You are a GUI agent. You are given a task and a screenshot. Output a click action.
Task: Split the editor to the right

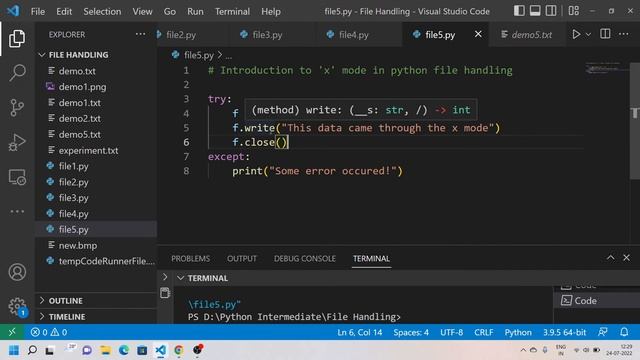(605, 34)
